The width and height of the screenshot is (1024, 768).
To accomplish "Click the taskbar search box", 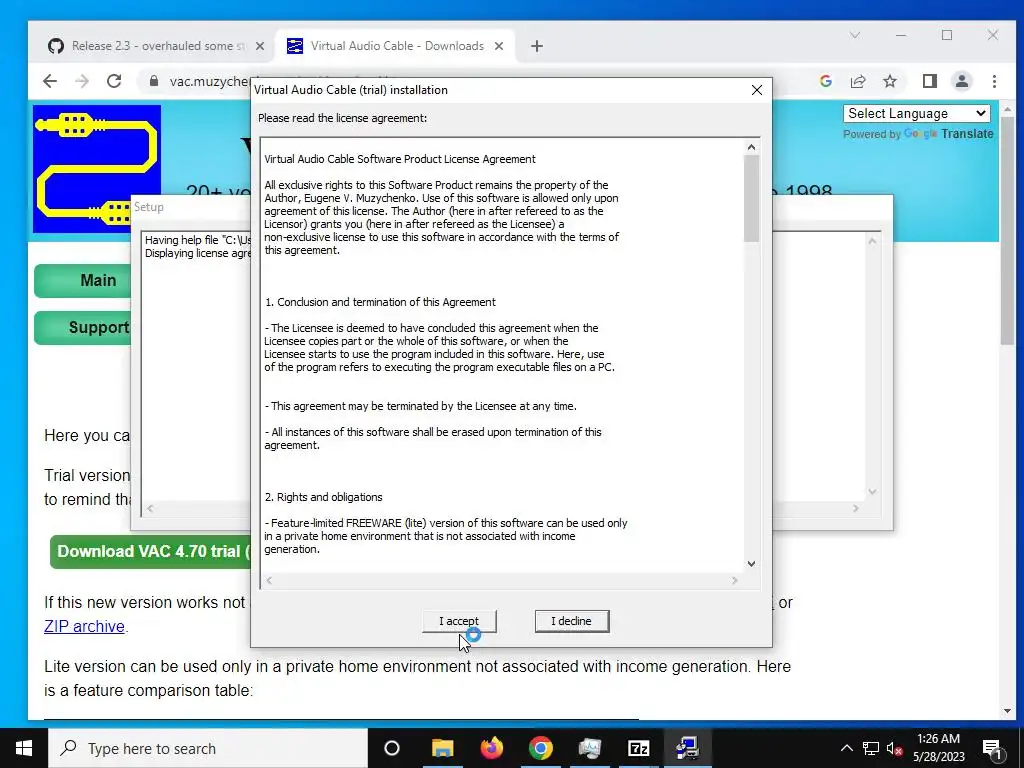I will click(208, 748).
